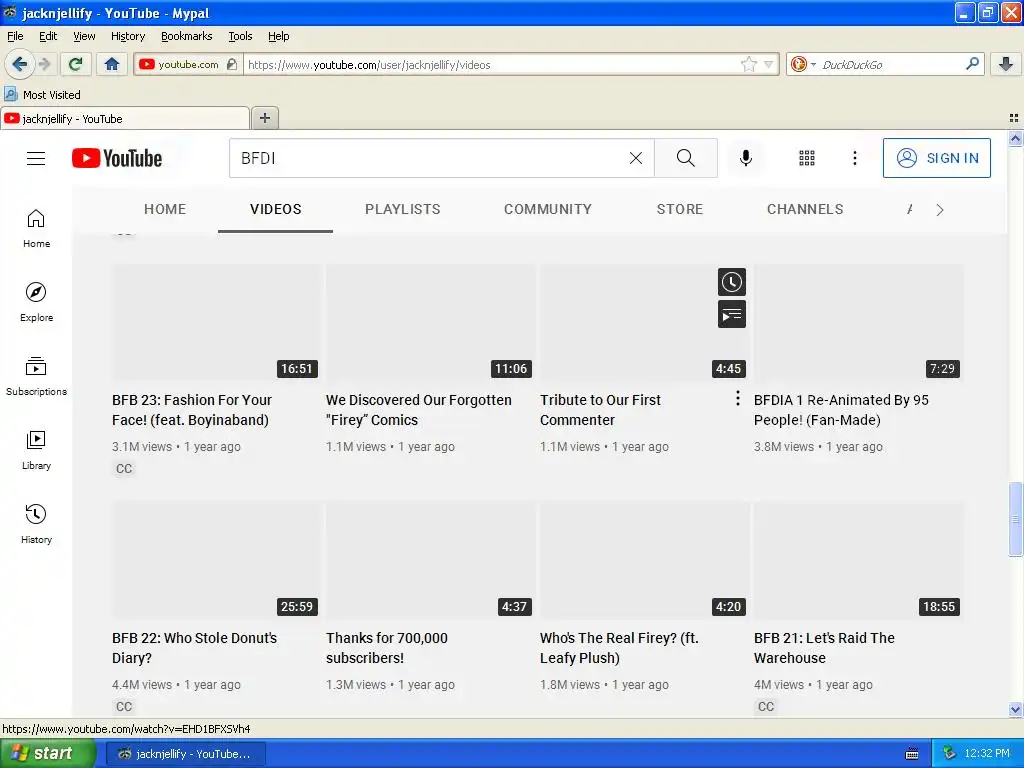Switch to the CHANNELS tab
1024x768 pixels.
point(805,209)
